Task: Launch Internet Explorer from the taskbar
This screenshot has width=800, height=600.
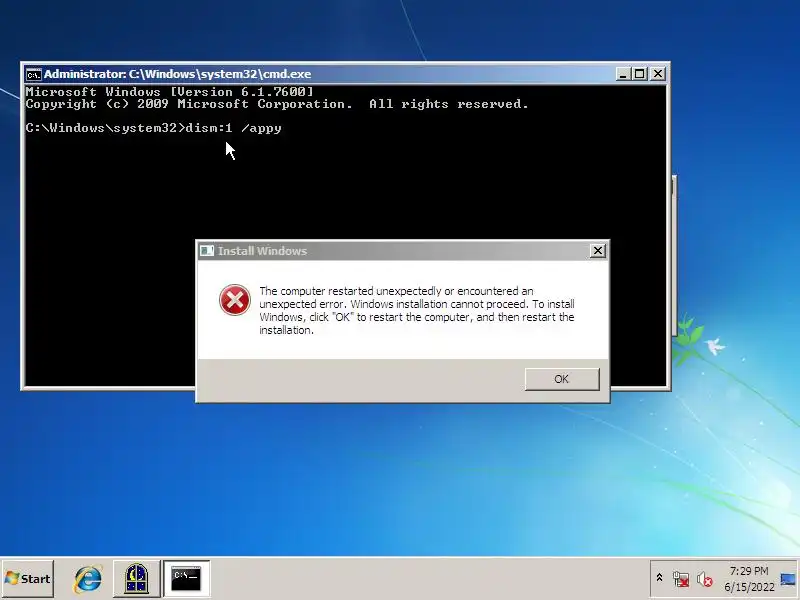Action: click(88, 579)
